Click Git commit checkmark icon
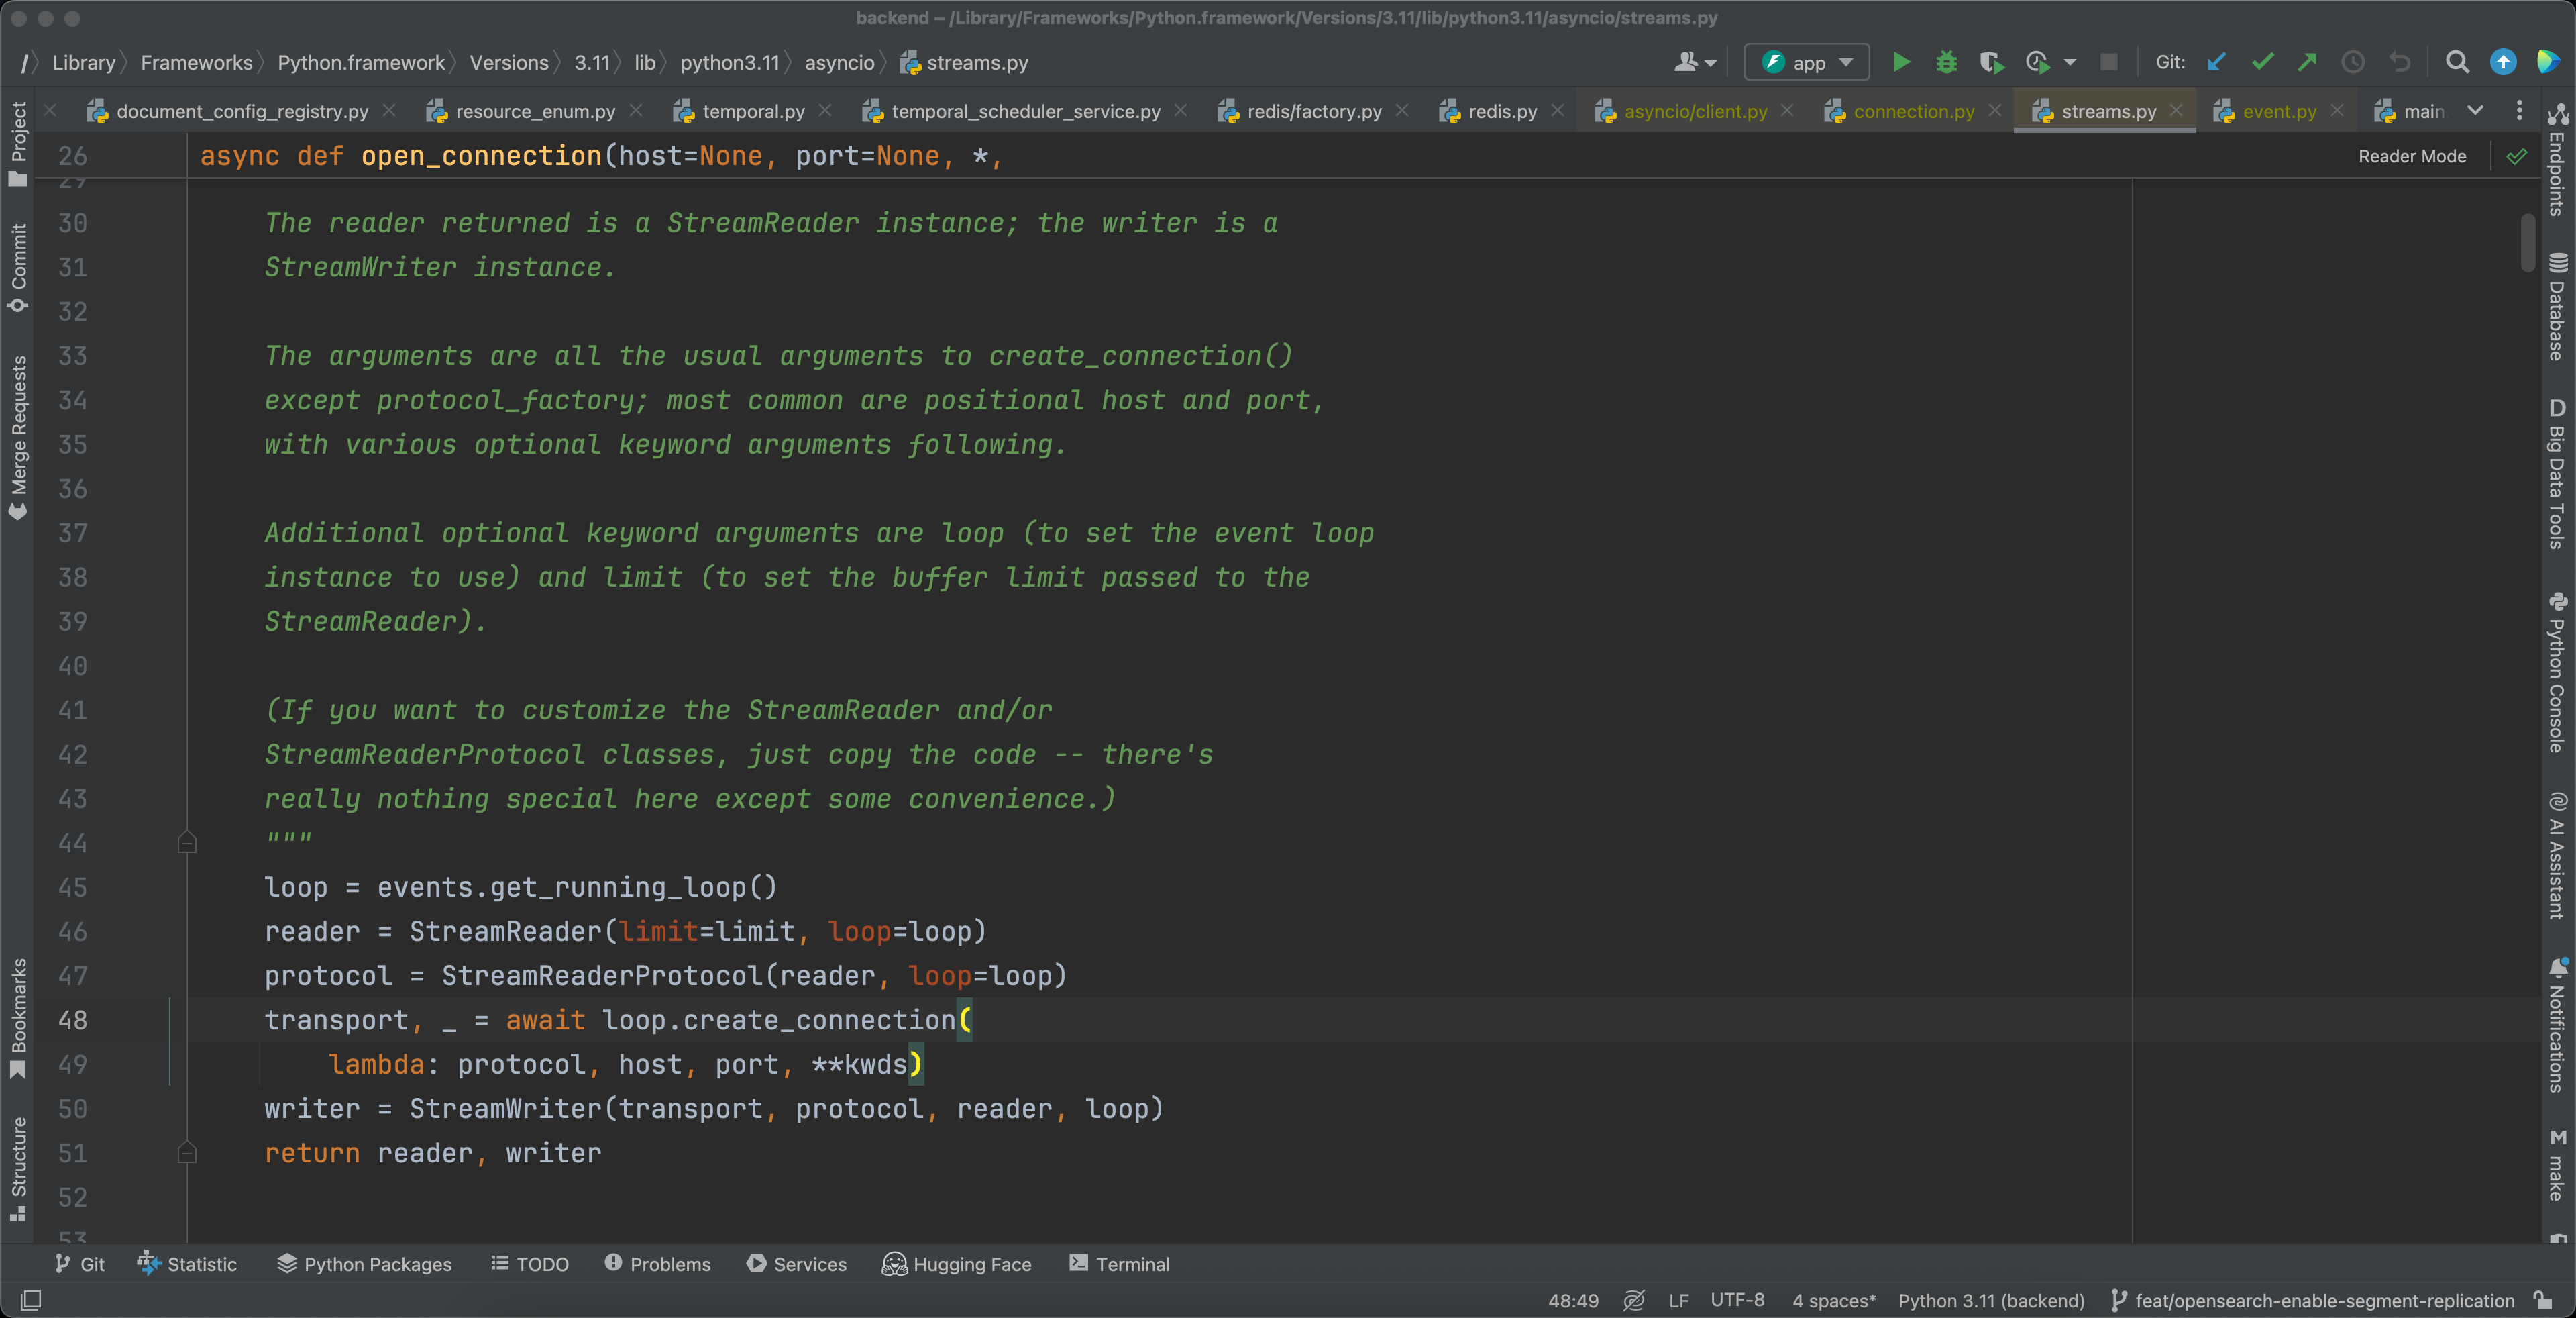The height and width of the screenshot is (1318, 2576). (2262, 62)
